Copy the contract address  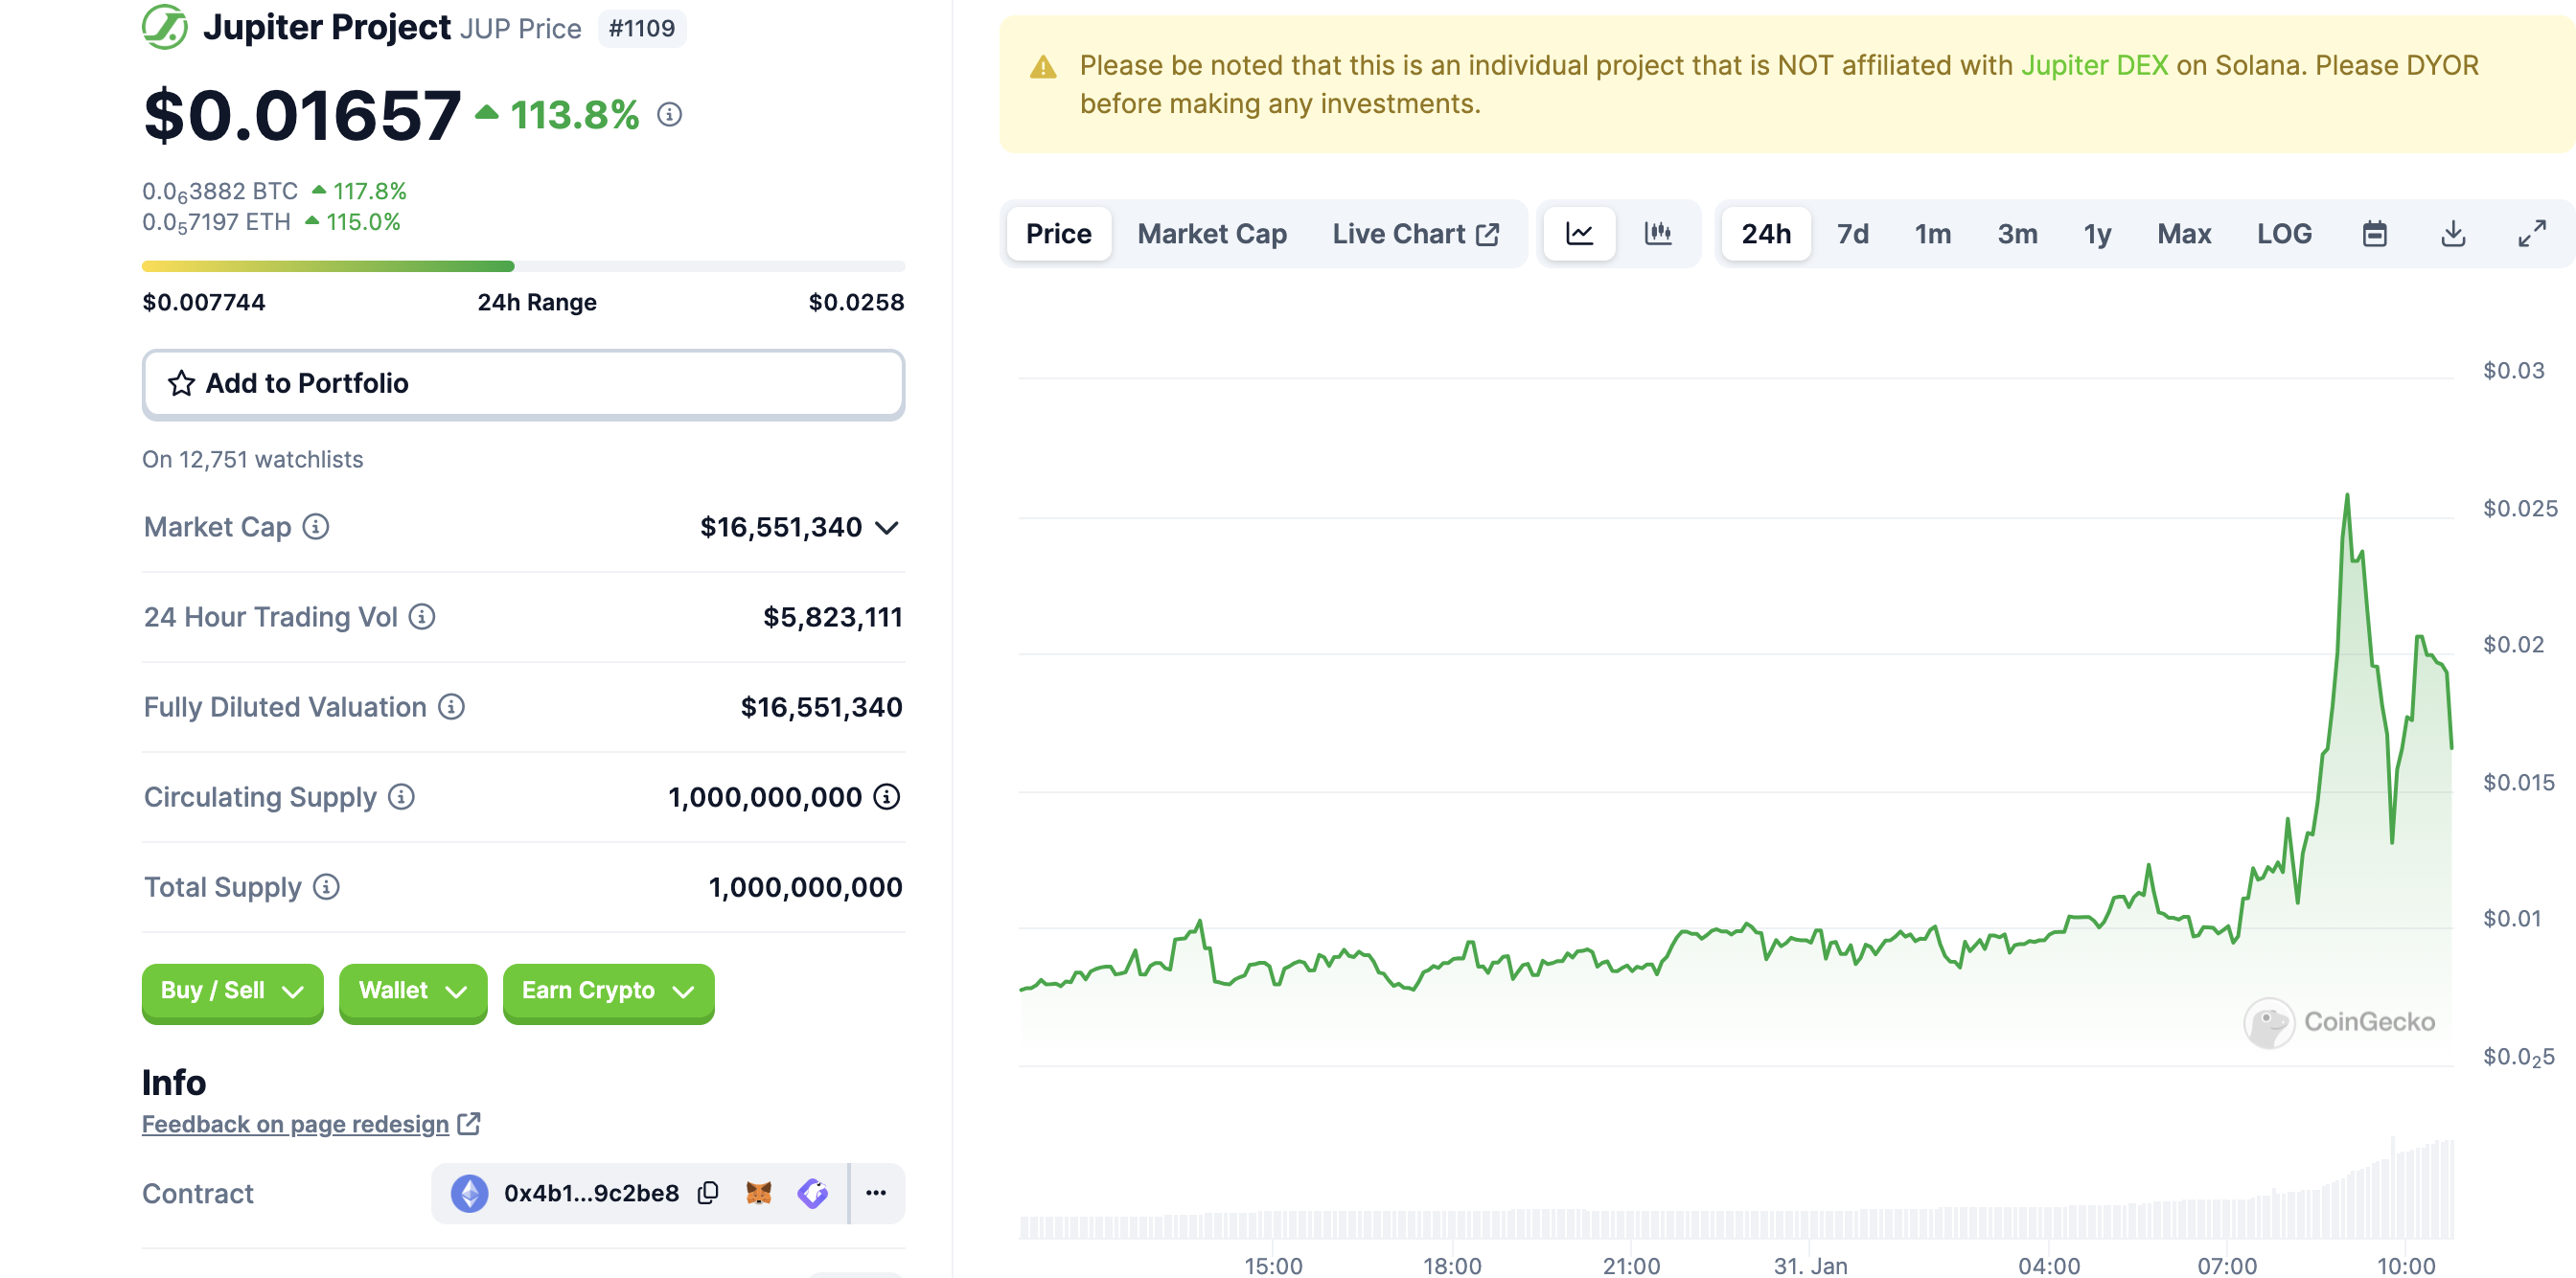click(708, 1193)
